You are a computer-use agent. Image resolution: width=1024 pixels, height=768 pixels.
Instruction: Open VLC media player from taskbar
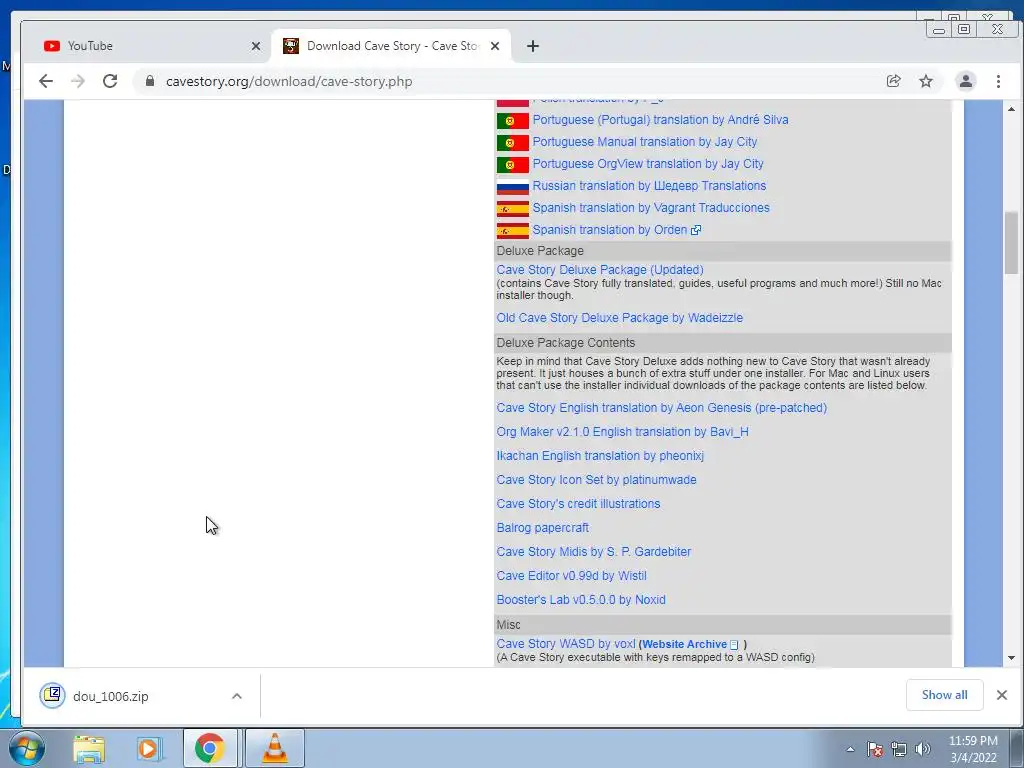pos(275,748)
